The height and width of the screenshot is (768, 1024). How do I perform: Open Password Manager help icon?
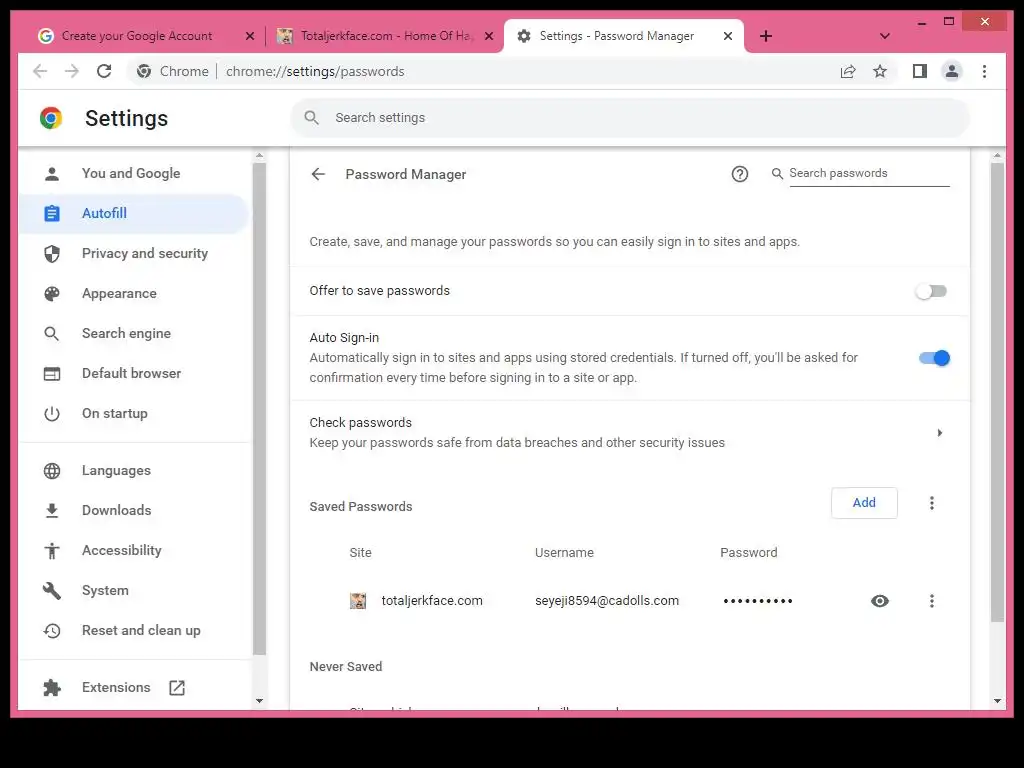pos(739,174)
